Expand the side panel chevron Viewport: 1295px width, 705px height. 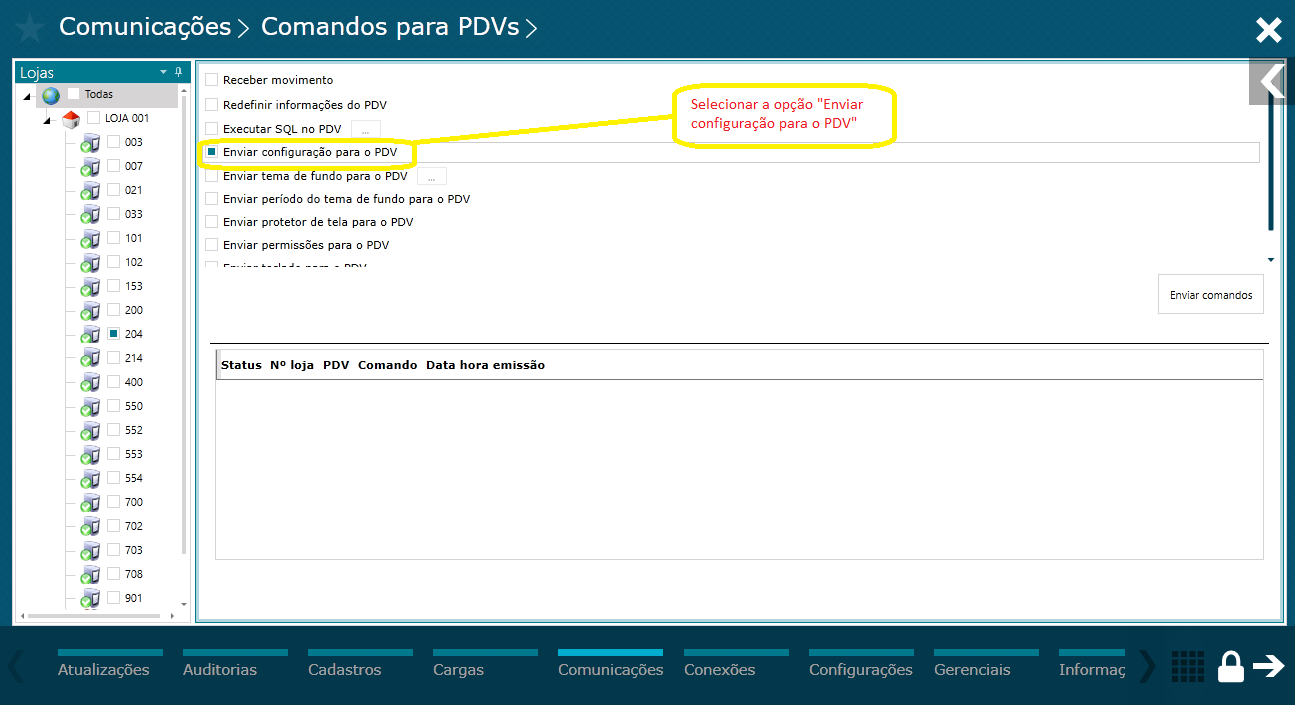pyautogui.click(x=1272, y=81)
